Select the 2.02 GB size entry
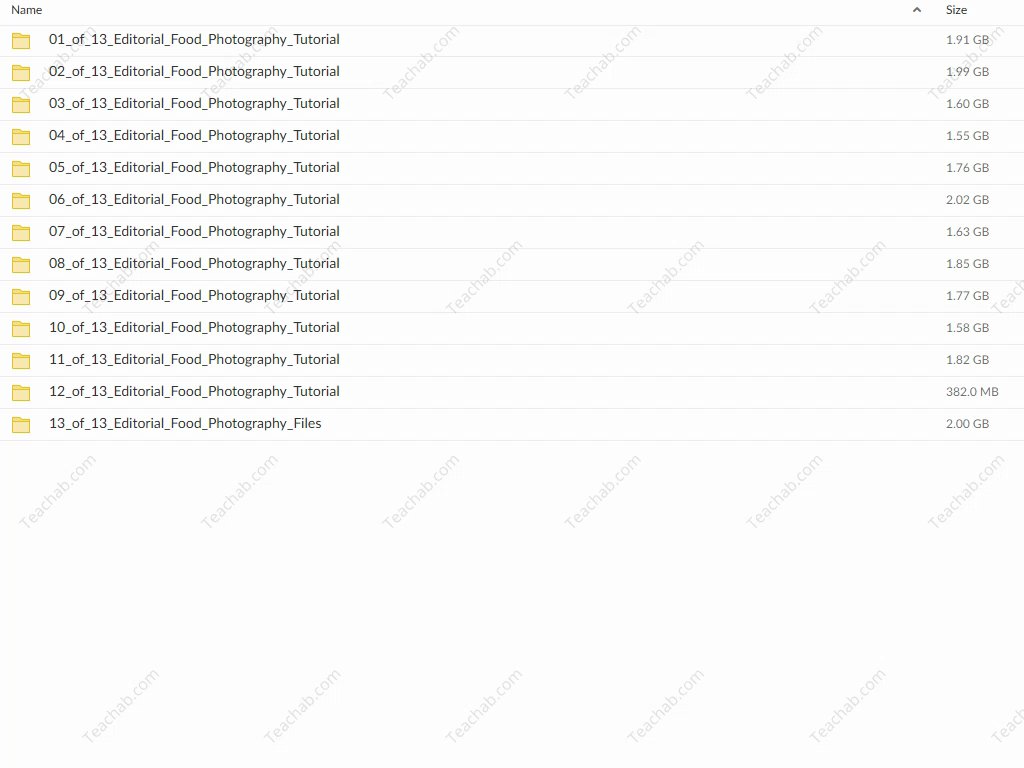The width and height of the screenshot is (1024, 768). click(x=967, y=200)
